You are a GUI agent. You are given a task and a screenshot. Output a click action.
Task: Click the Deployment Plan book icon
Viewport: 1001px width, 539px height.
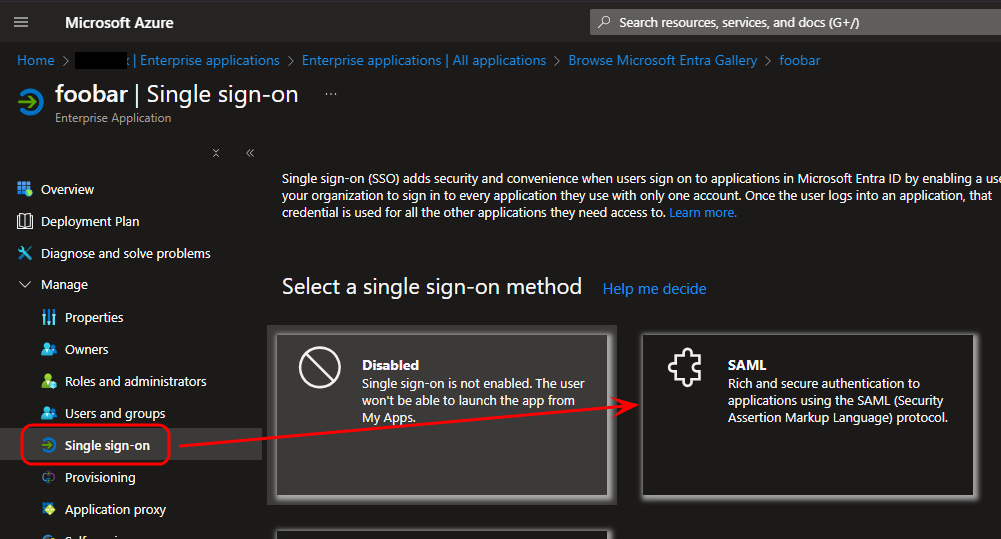(25, 221)
